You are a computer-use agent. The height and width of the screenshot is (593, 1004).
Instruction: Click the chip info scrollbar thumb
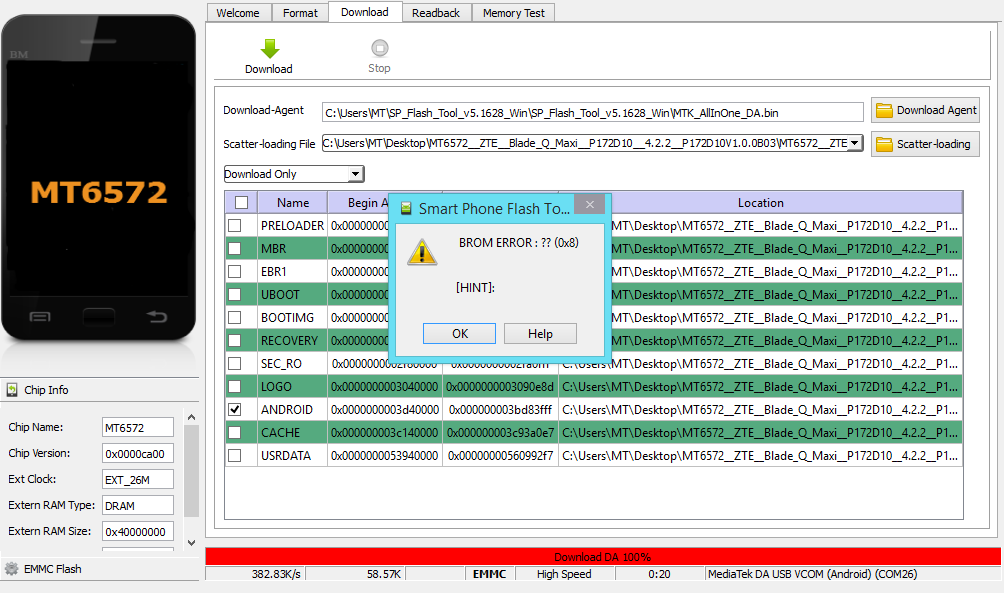tap(191, 471)
